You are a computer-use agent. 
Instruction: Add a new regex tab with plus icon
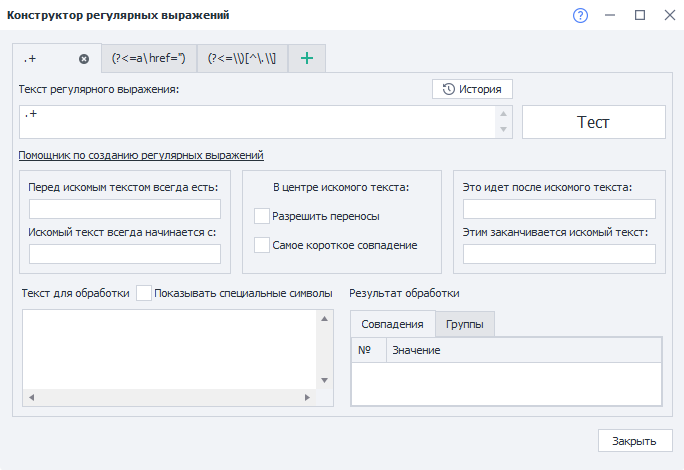click(x=306, y=59)
